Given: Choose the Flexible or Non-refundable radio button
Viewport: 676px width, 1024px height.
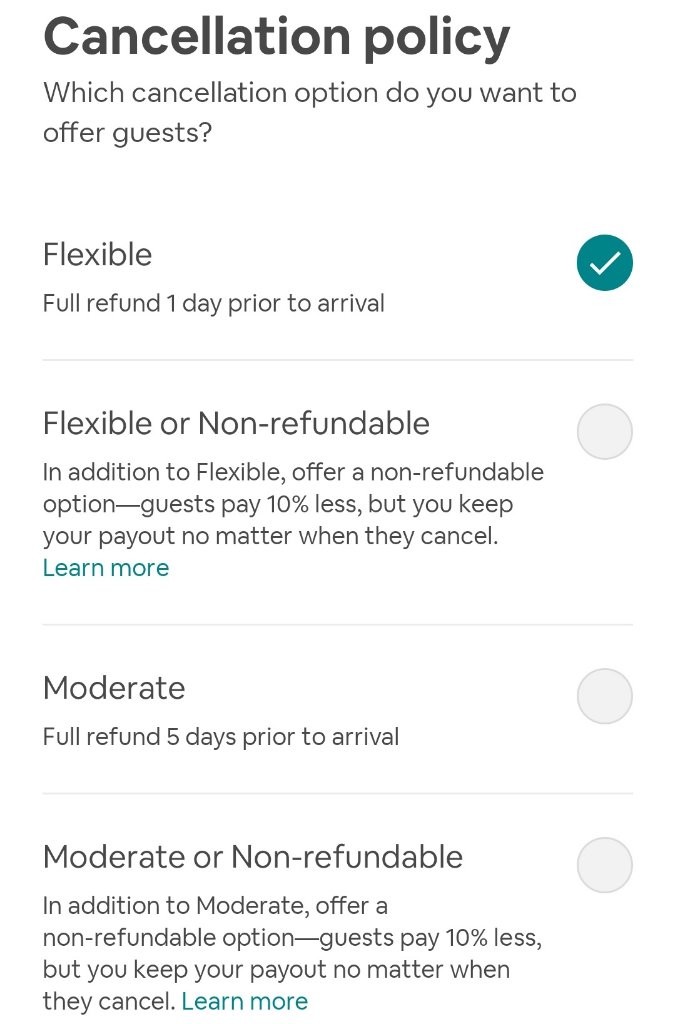Looking at the screenshot, I should click(x=604, y=432).
